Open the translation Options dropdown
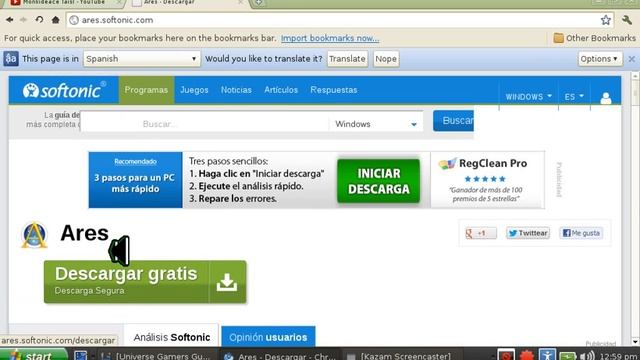The image size is (640, 360). (x=599, y=59)
